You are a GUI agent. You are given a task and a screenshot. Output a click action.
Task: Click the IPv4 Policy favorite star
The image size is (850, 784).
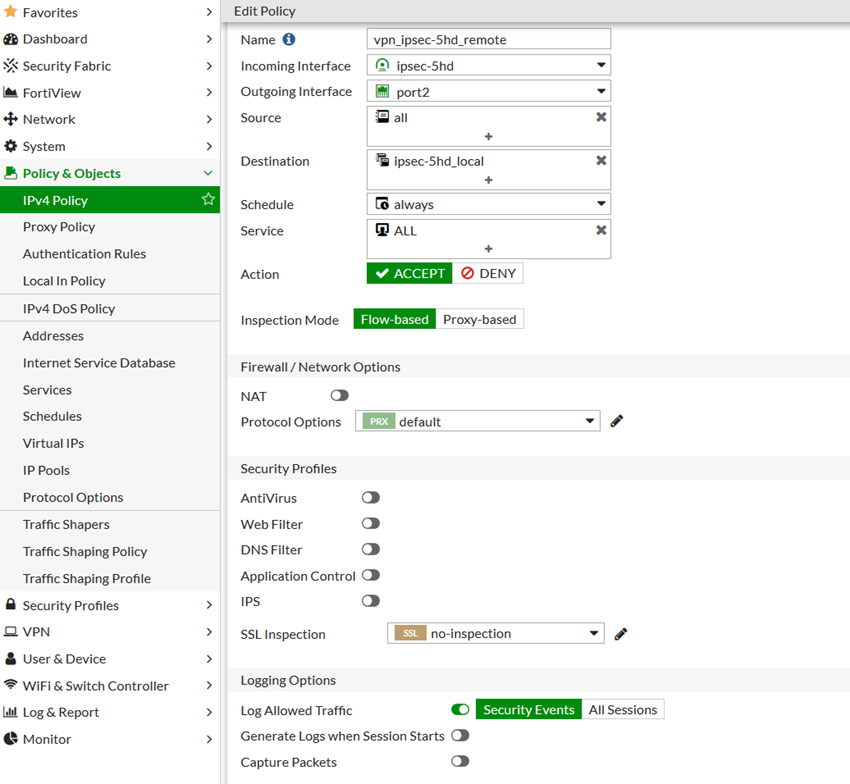click(x=208, y=200)
